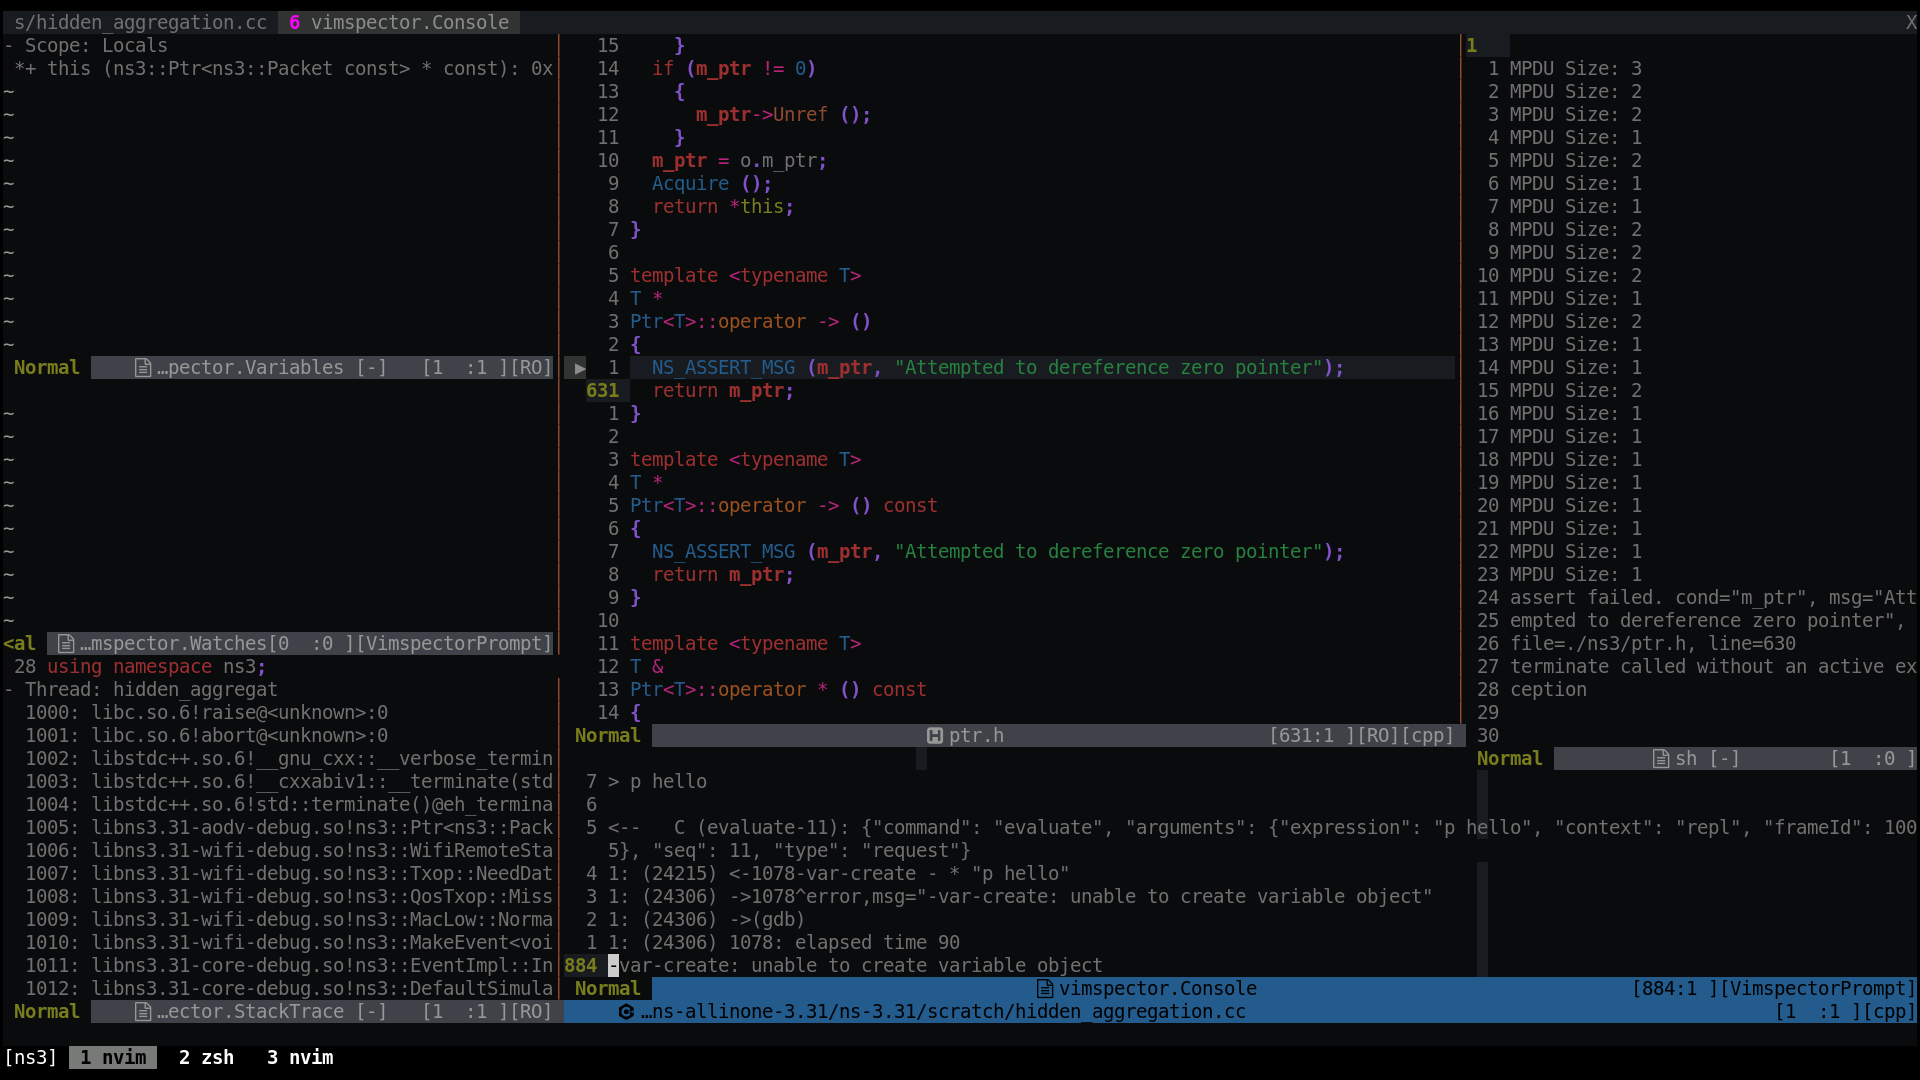Click the program counter arrow beside NS_ASSERT_MSG line
The height and width of the screenshot is (1080, 1920).
[580, 367]
